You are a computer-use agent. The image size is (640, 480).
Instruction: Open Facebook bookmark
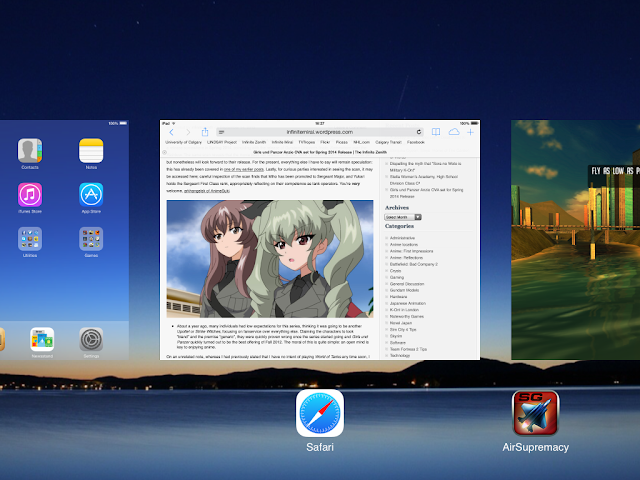pos(416,142)
